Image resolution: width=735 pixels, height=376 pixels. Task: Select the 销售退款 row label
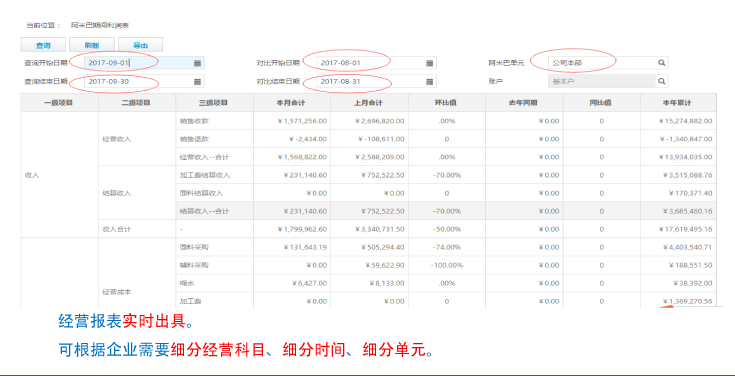(x=194, y=139)
